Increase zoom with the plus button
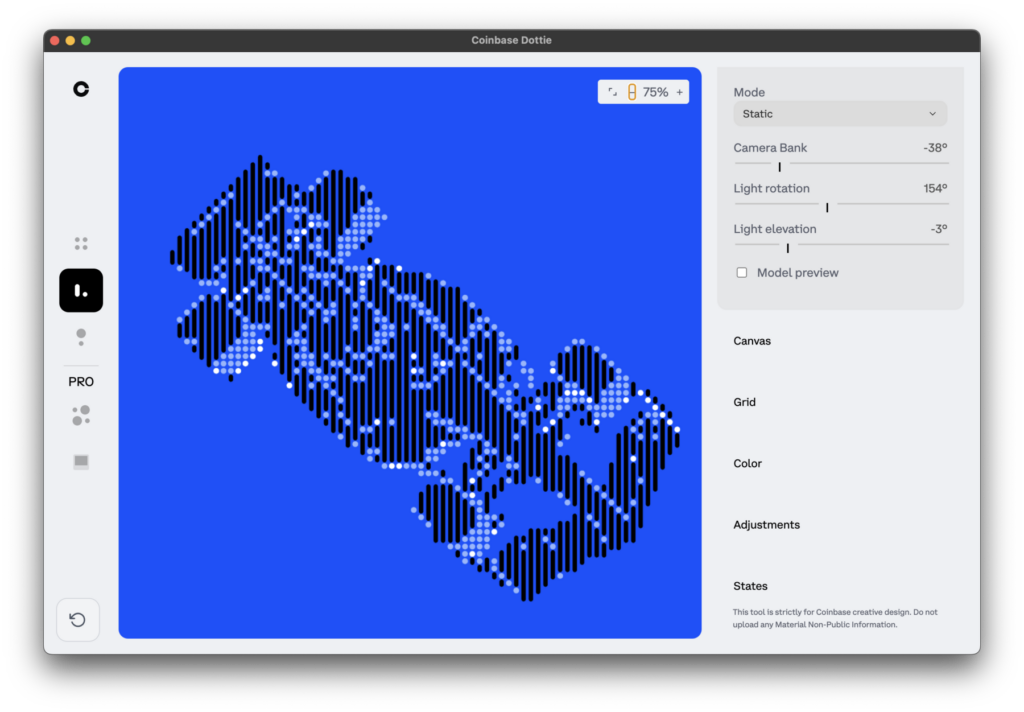Screen dimensions: 1024x712 click(x=680, y=92)
